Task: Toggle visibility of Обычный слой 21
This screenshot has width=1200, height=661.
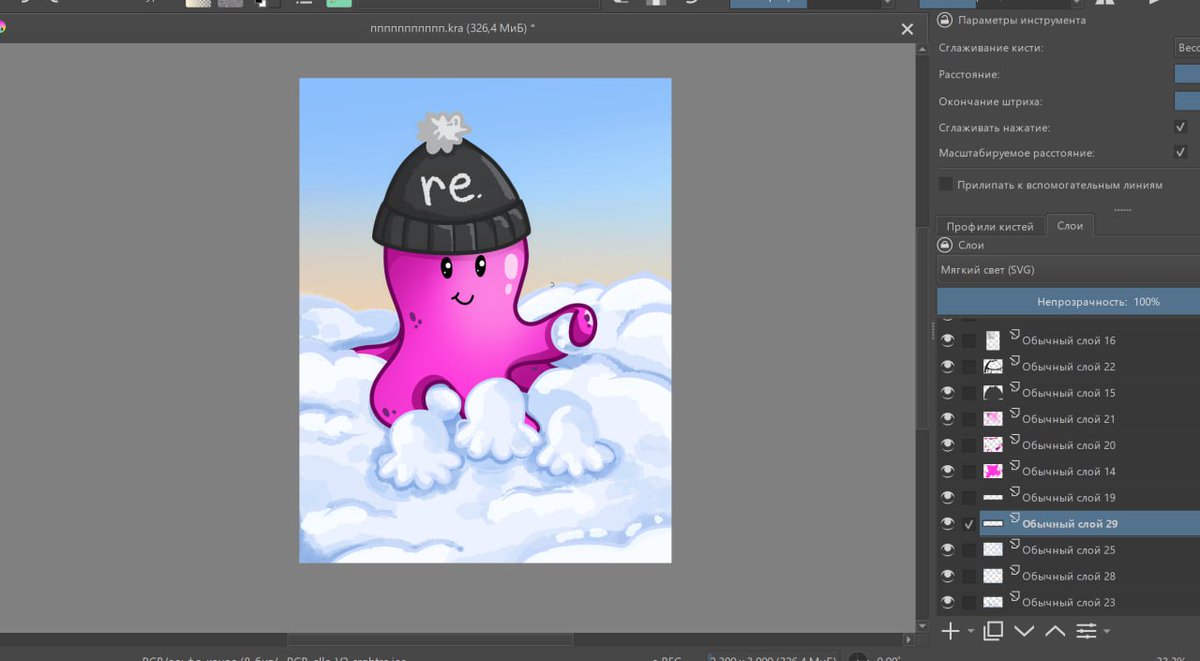Action: (x=947, y=418)
